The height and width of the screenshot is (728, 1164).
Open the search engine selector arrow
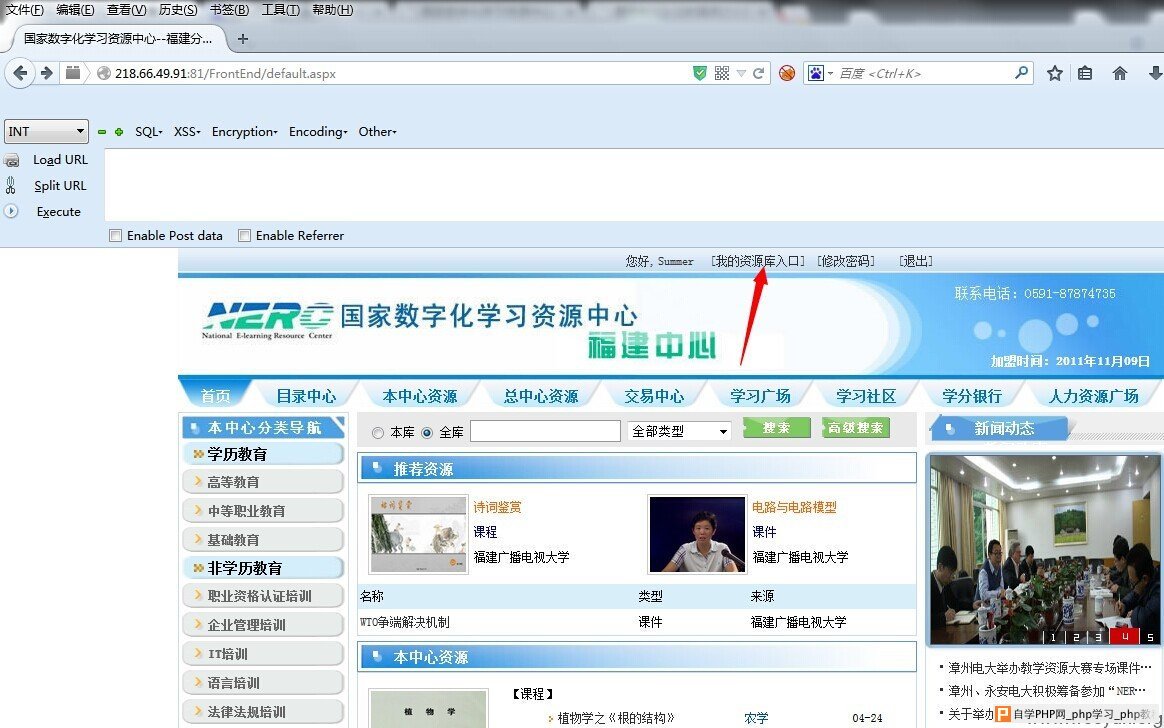click(830, 73)
